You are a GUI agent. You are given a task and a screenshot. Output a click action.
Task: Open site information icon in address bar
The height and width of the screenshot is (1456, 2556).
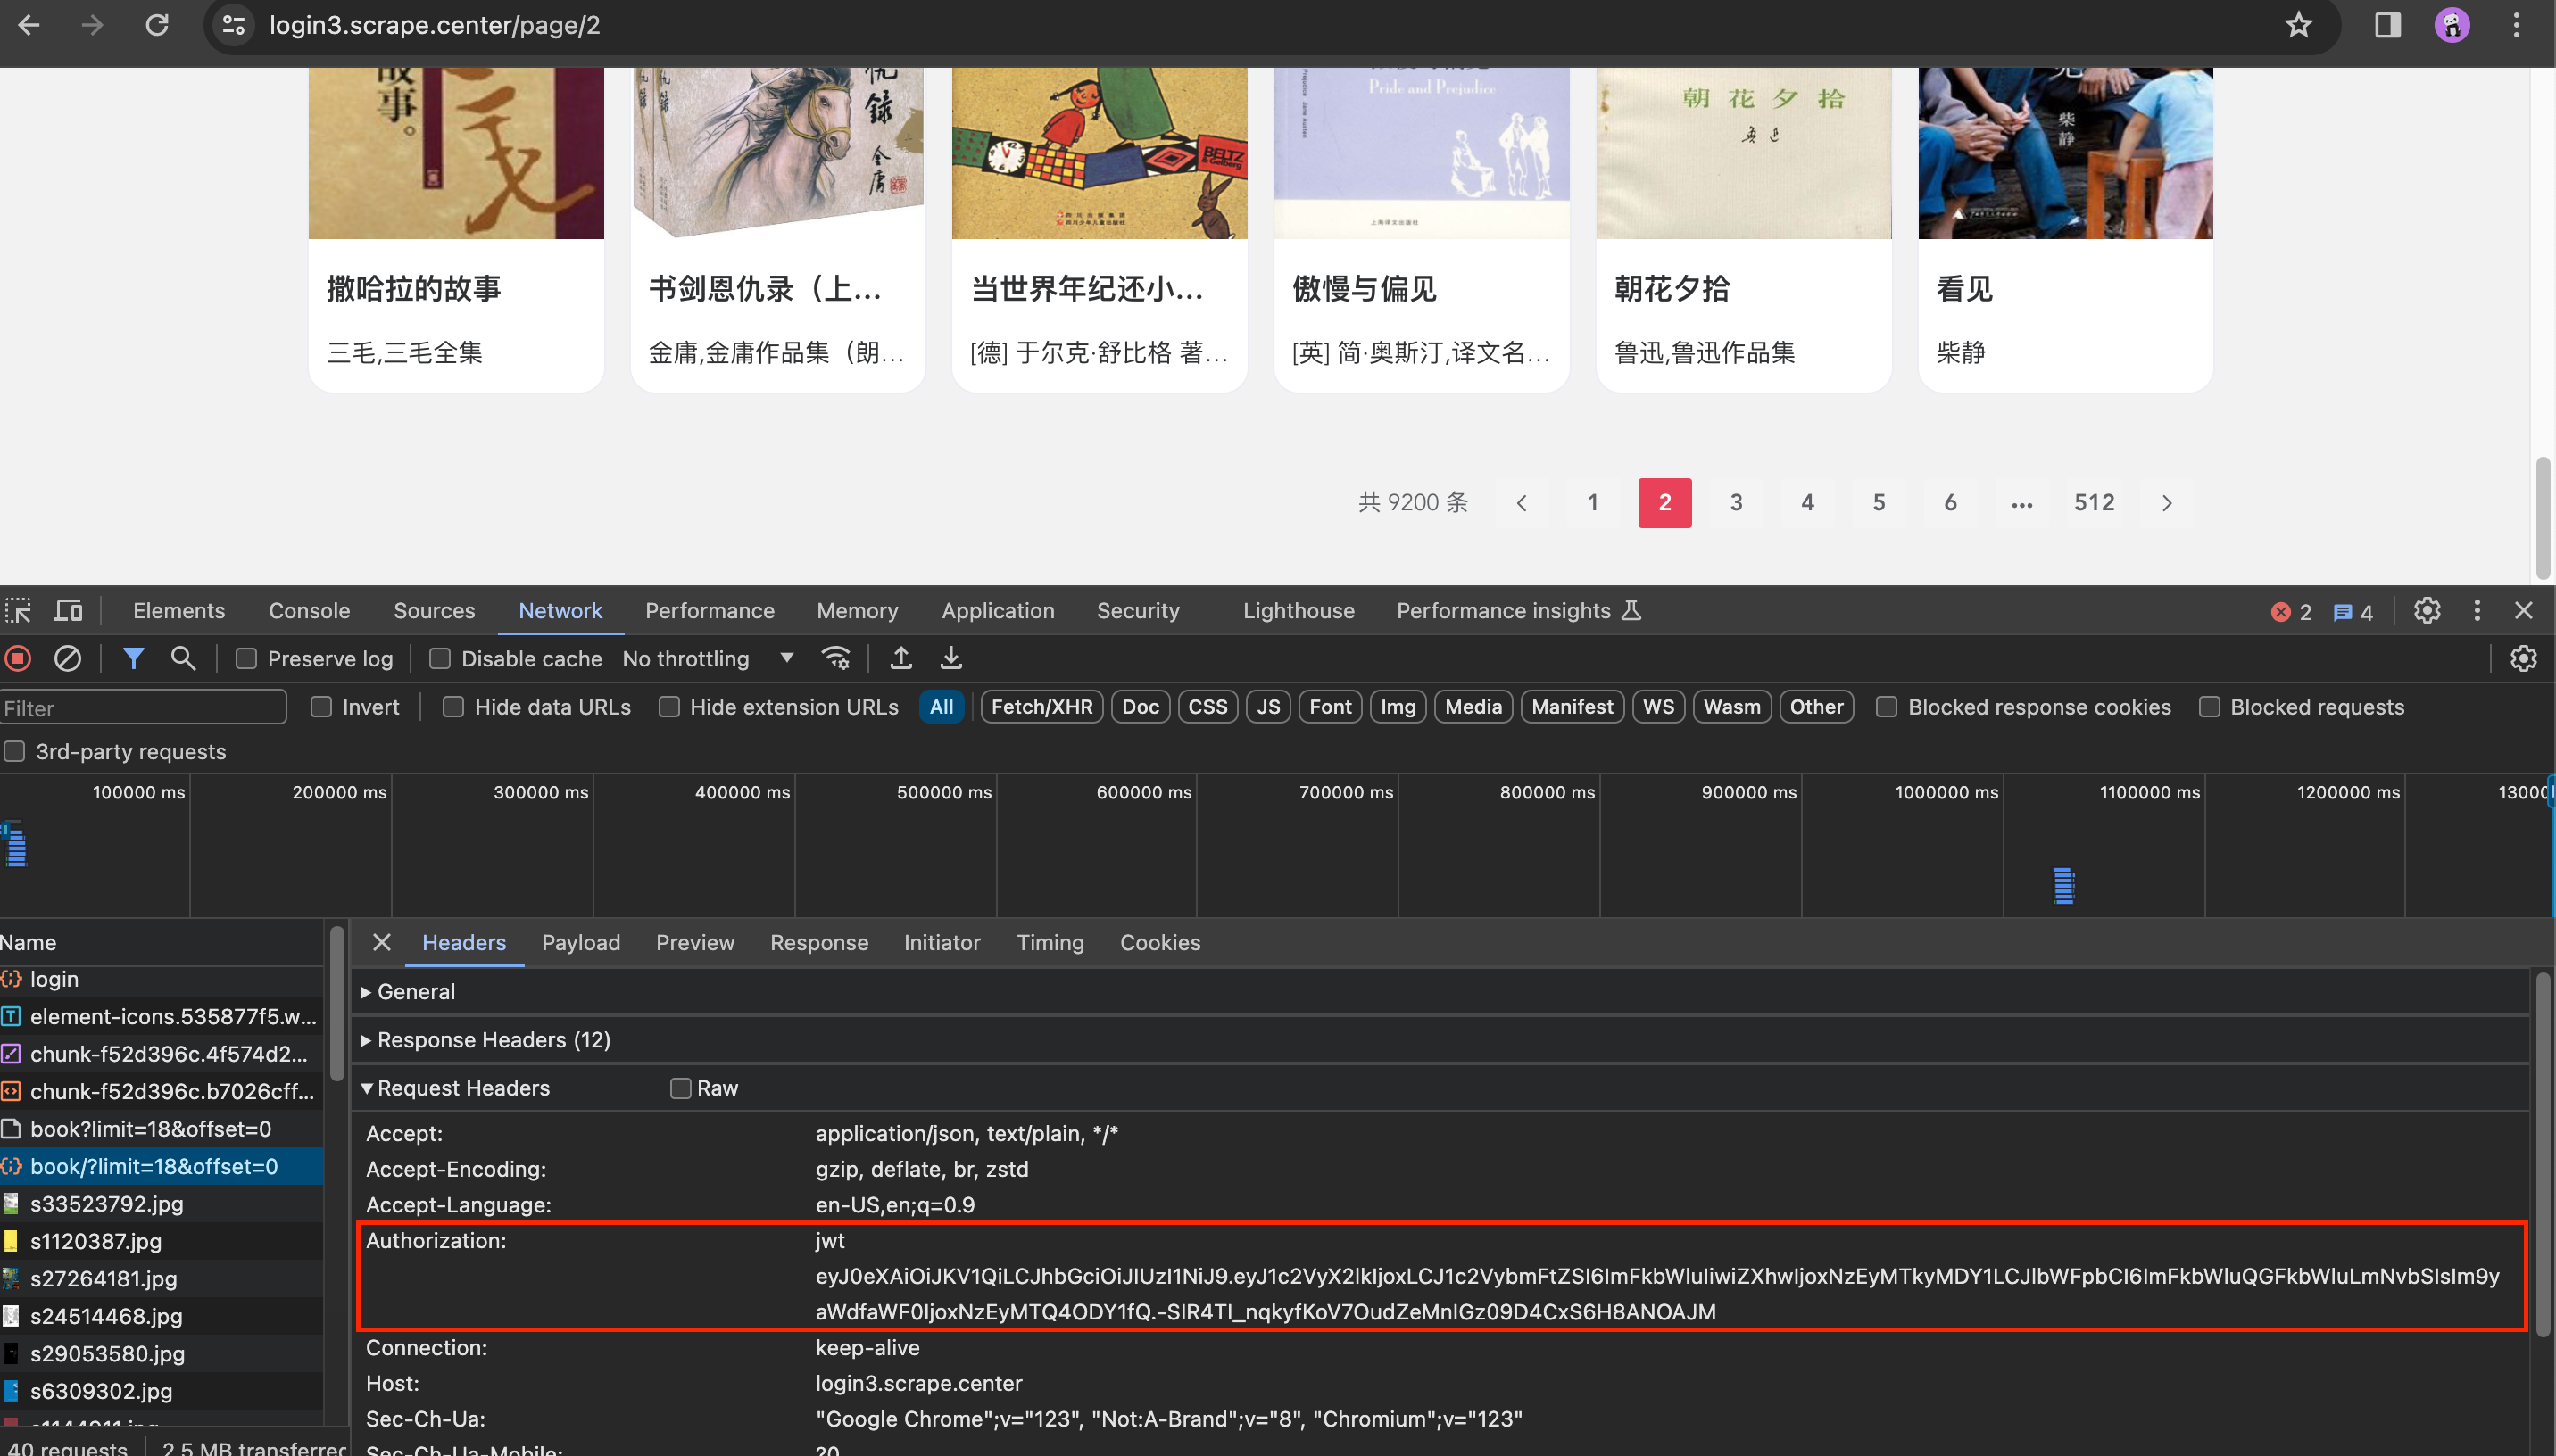(x=233, y=25)
